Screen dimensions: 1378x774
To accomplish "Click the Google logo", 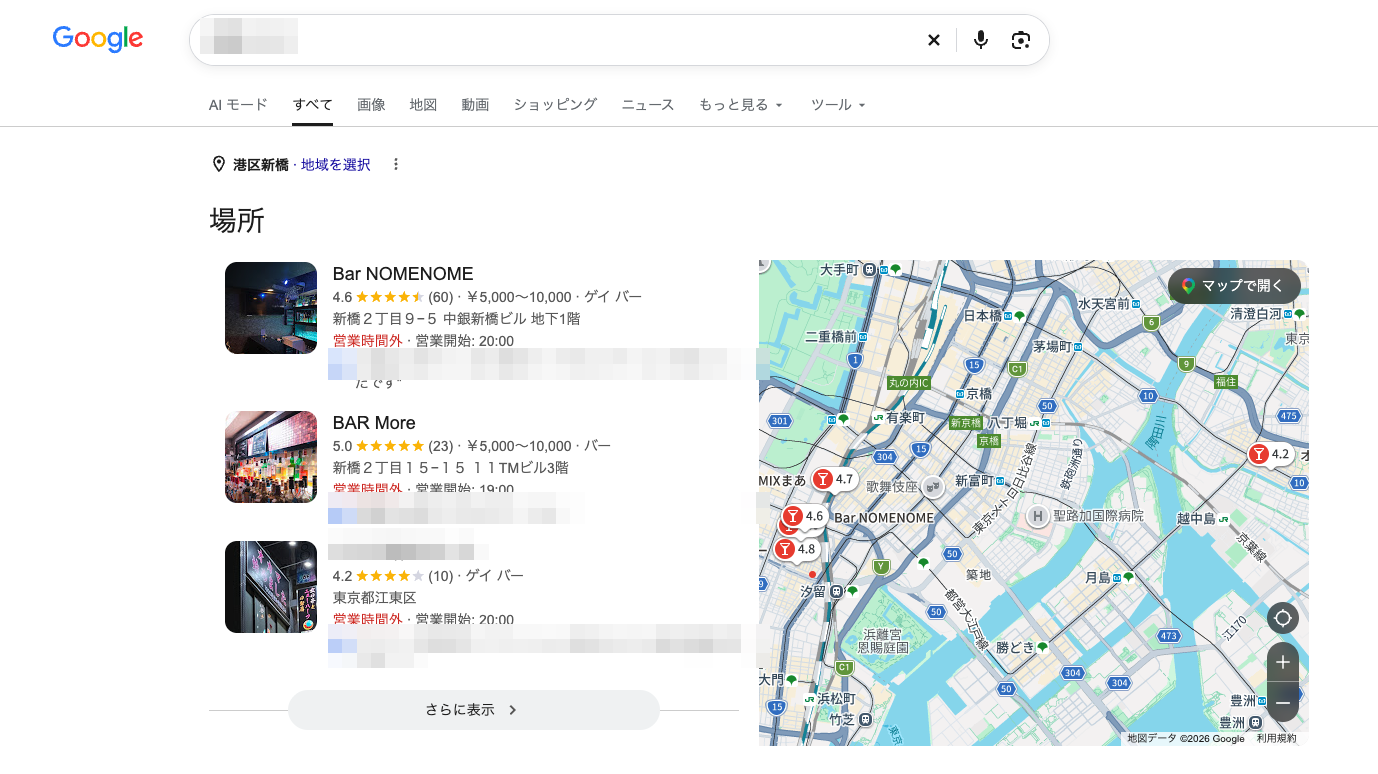I will 98,39.
